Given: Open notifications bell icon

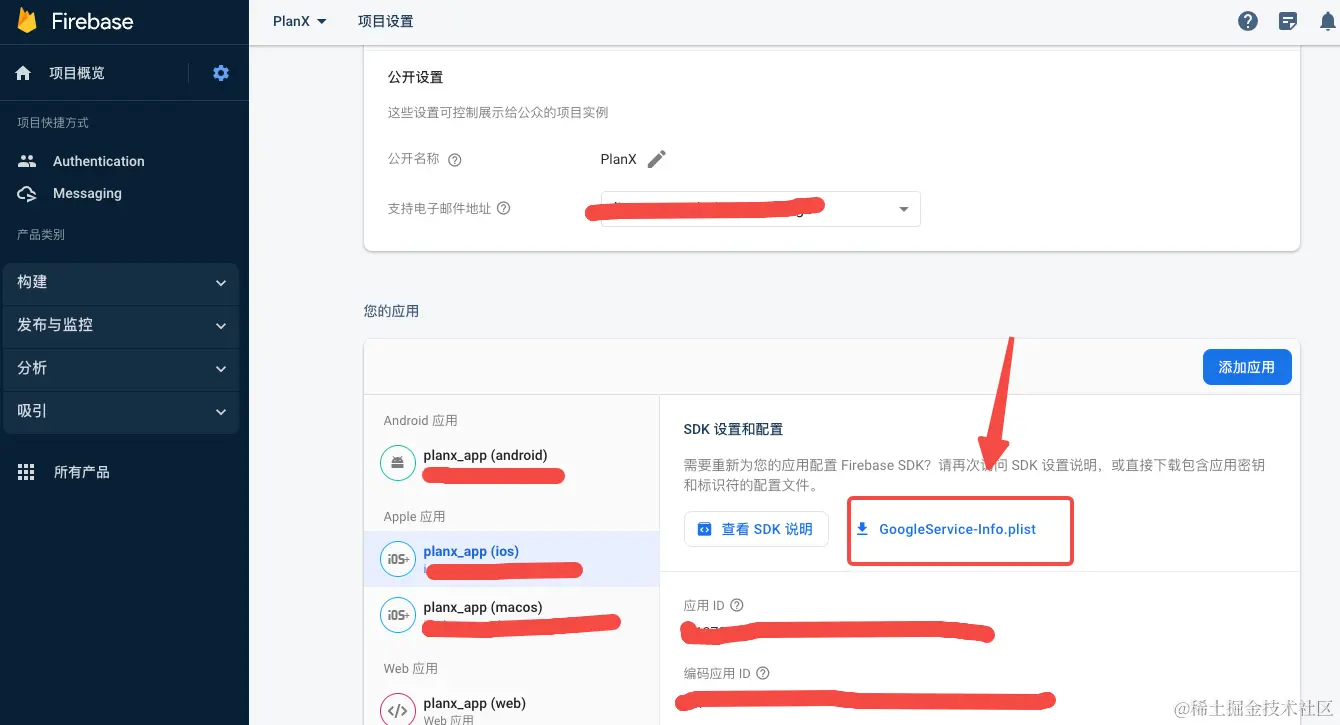Looking at the screenshot, I should pyautogui.click(x=1328, y=21).
